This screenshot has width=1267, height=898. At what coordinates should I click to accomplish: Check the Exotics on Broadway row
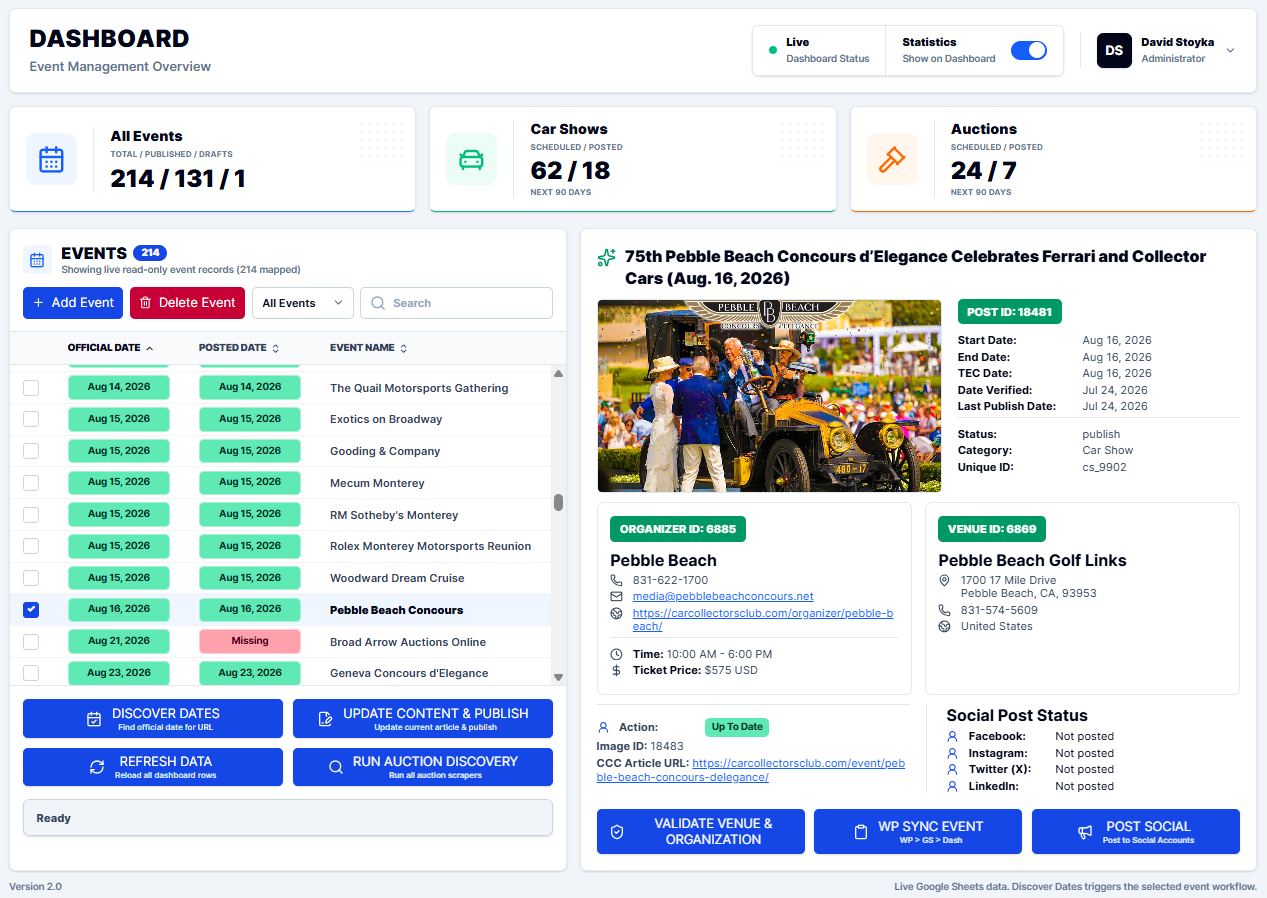(31, 419)
